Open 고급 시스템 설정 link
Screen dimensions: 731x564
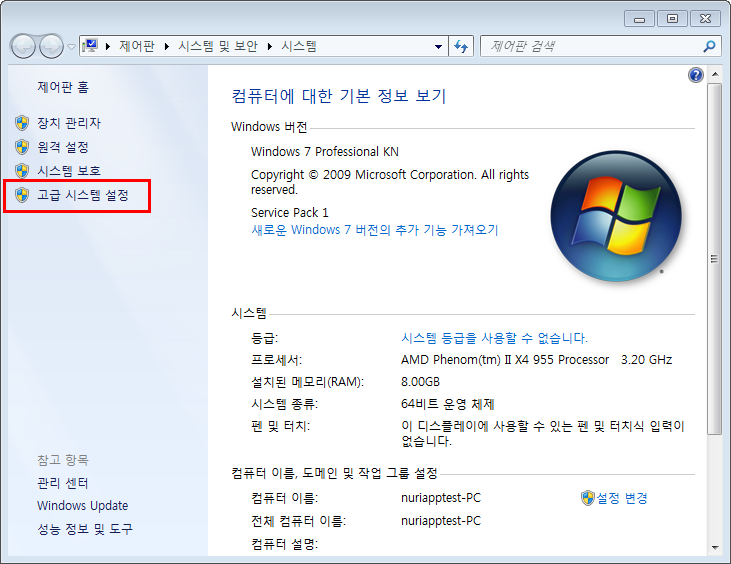click(83, 195)
